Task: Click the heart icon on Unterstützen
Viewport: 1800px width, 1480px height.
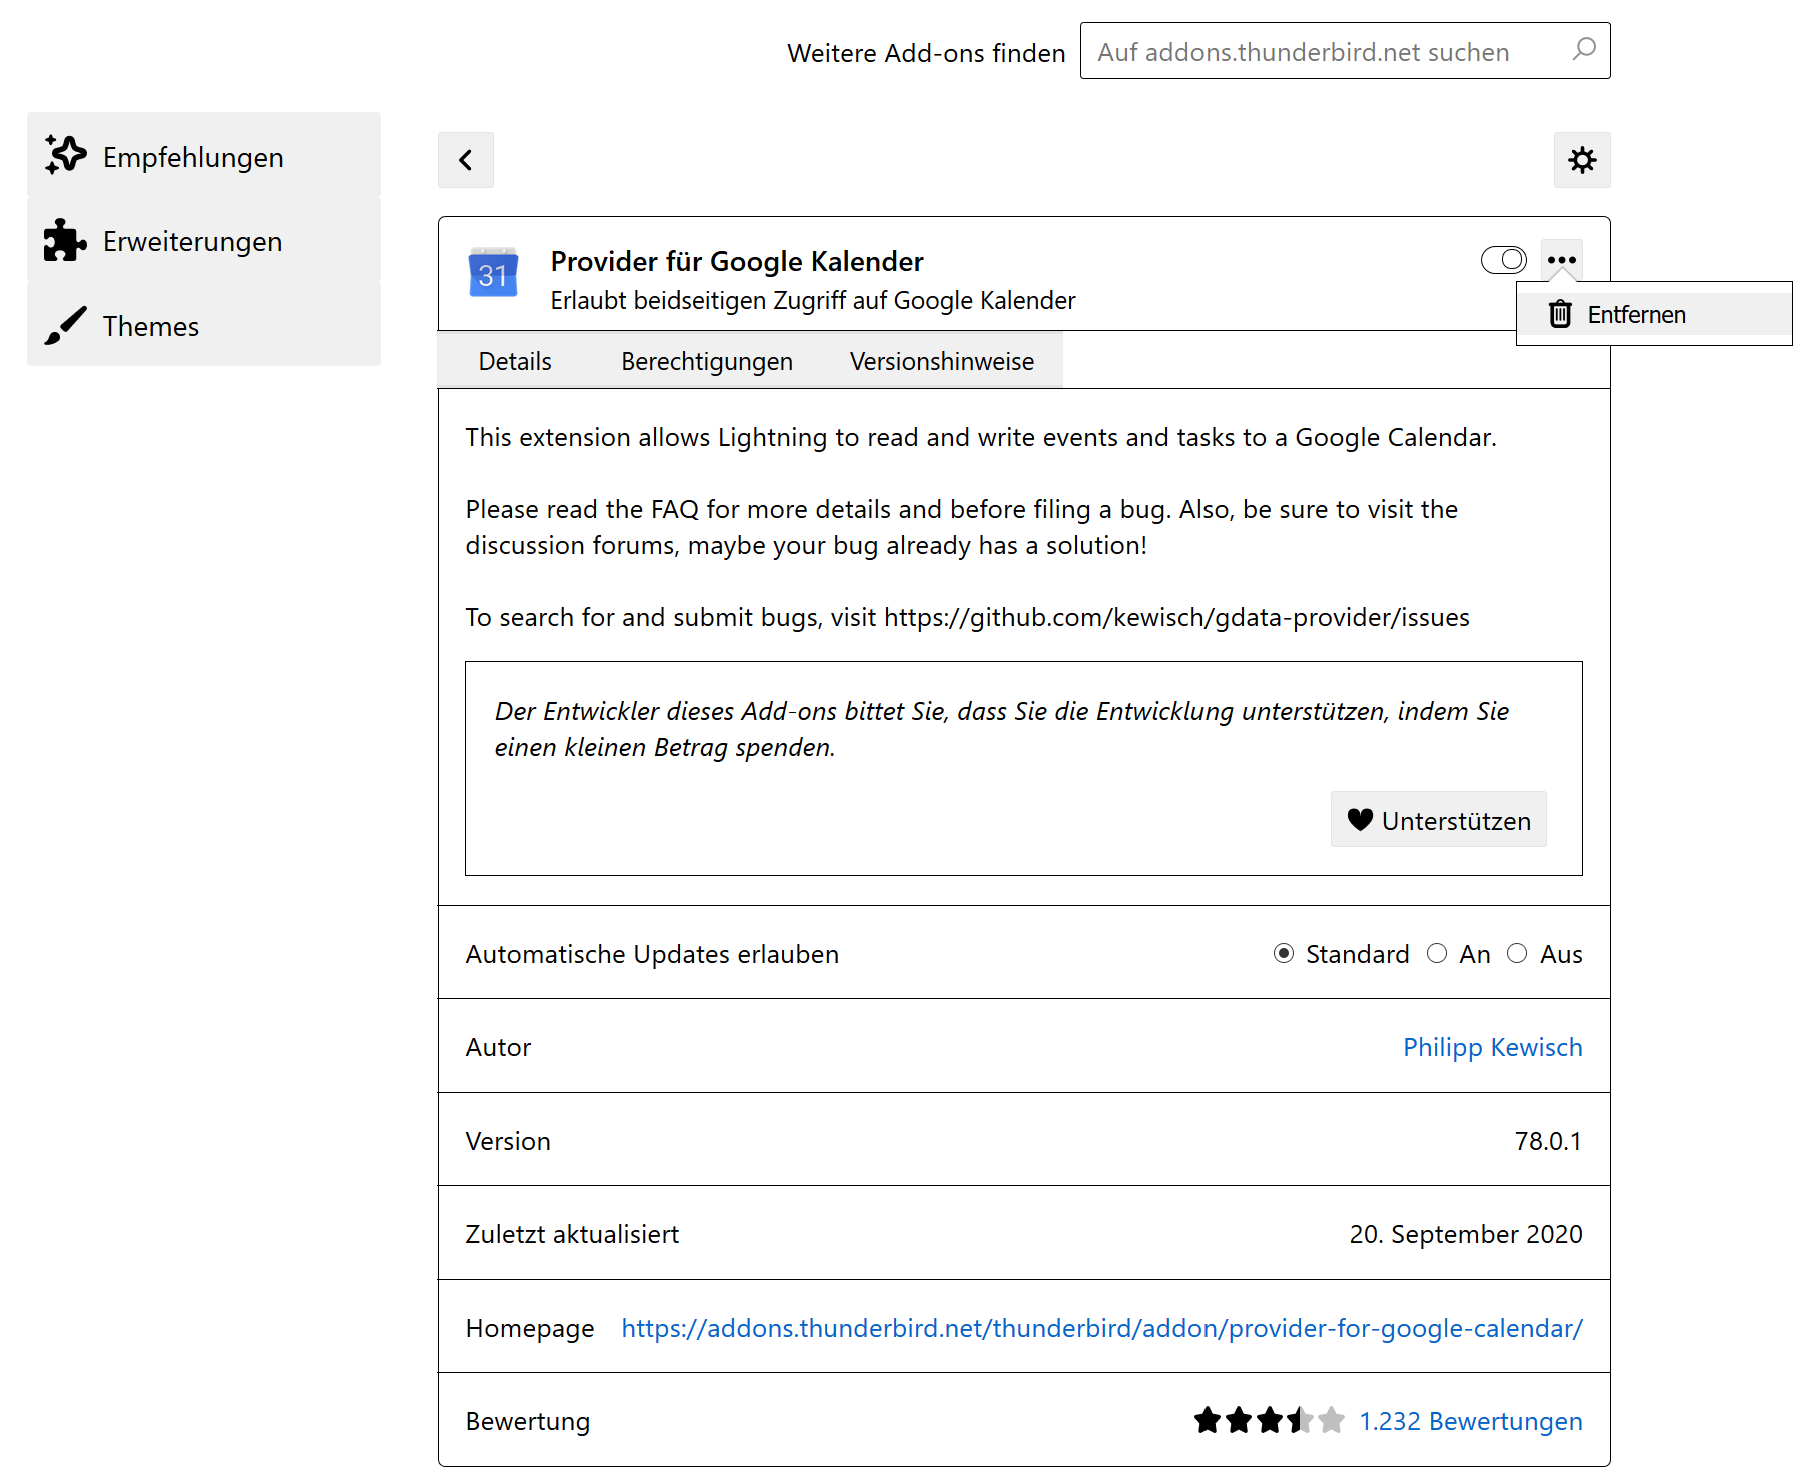Action: [1360, 820]
